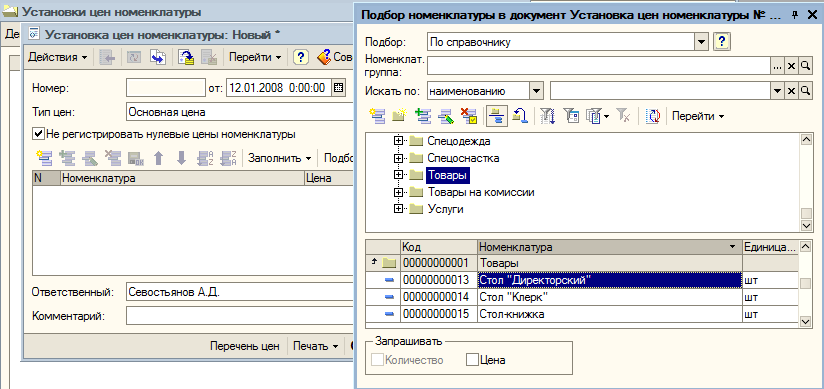
Task: Expand the Услуги tree folder
Action: coord(398,209)
